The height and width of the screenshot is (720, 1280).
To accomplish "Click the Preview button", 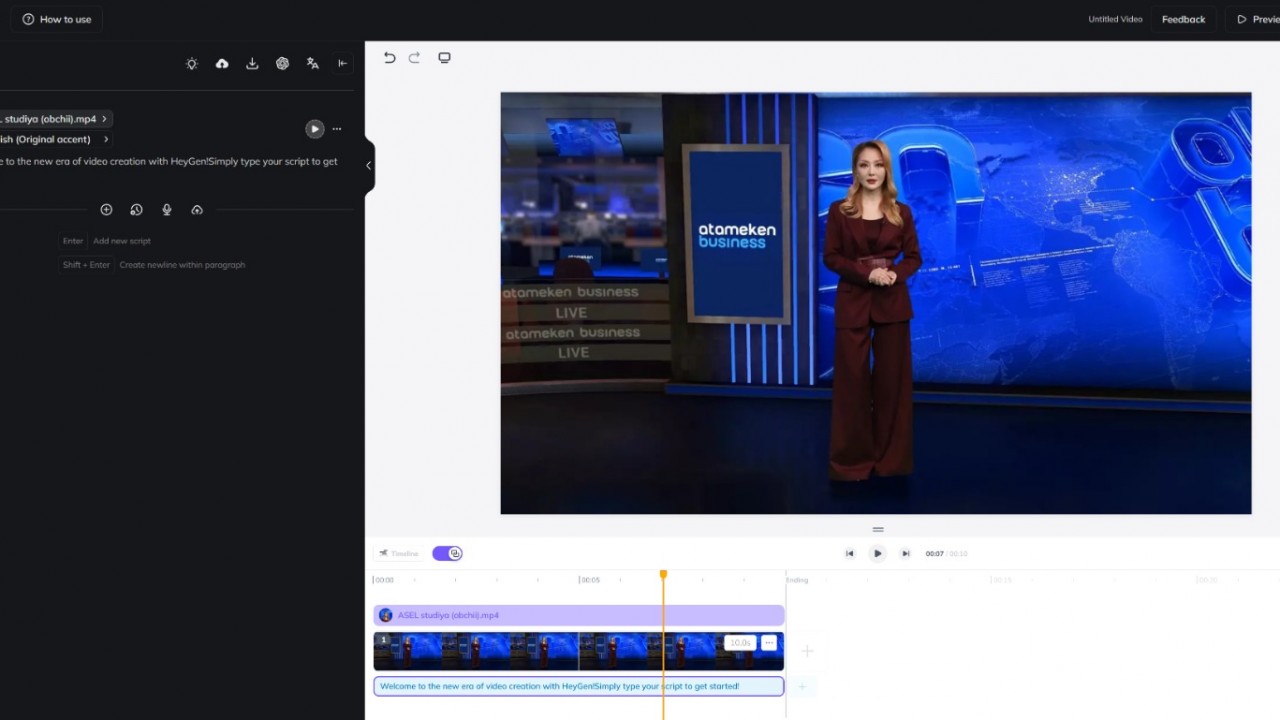I will 1257,19.
